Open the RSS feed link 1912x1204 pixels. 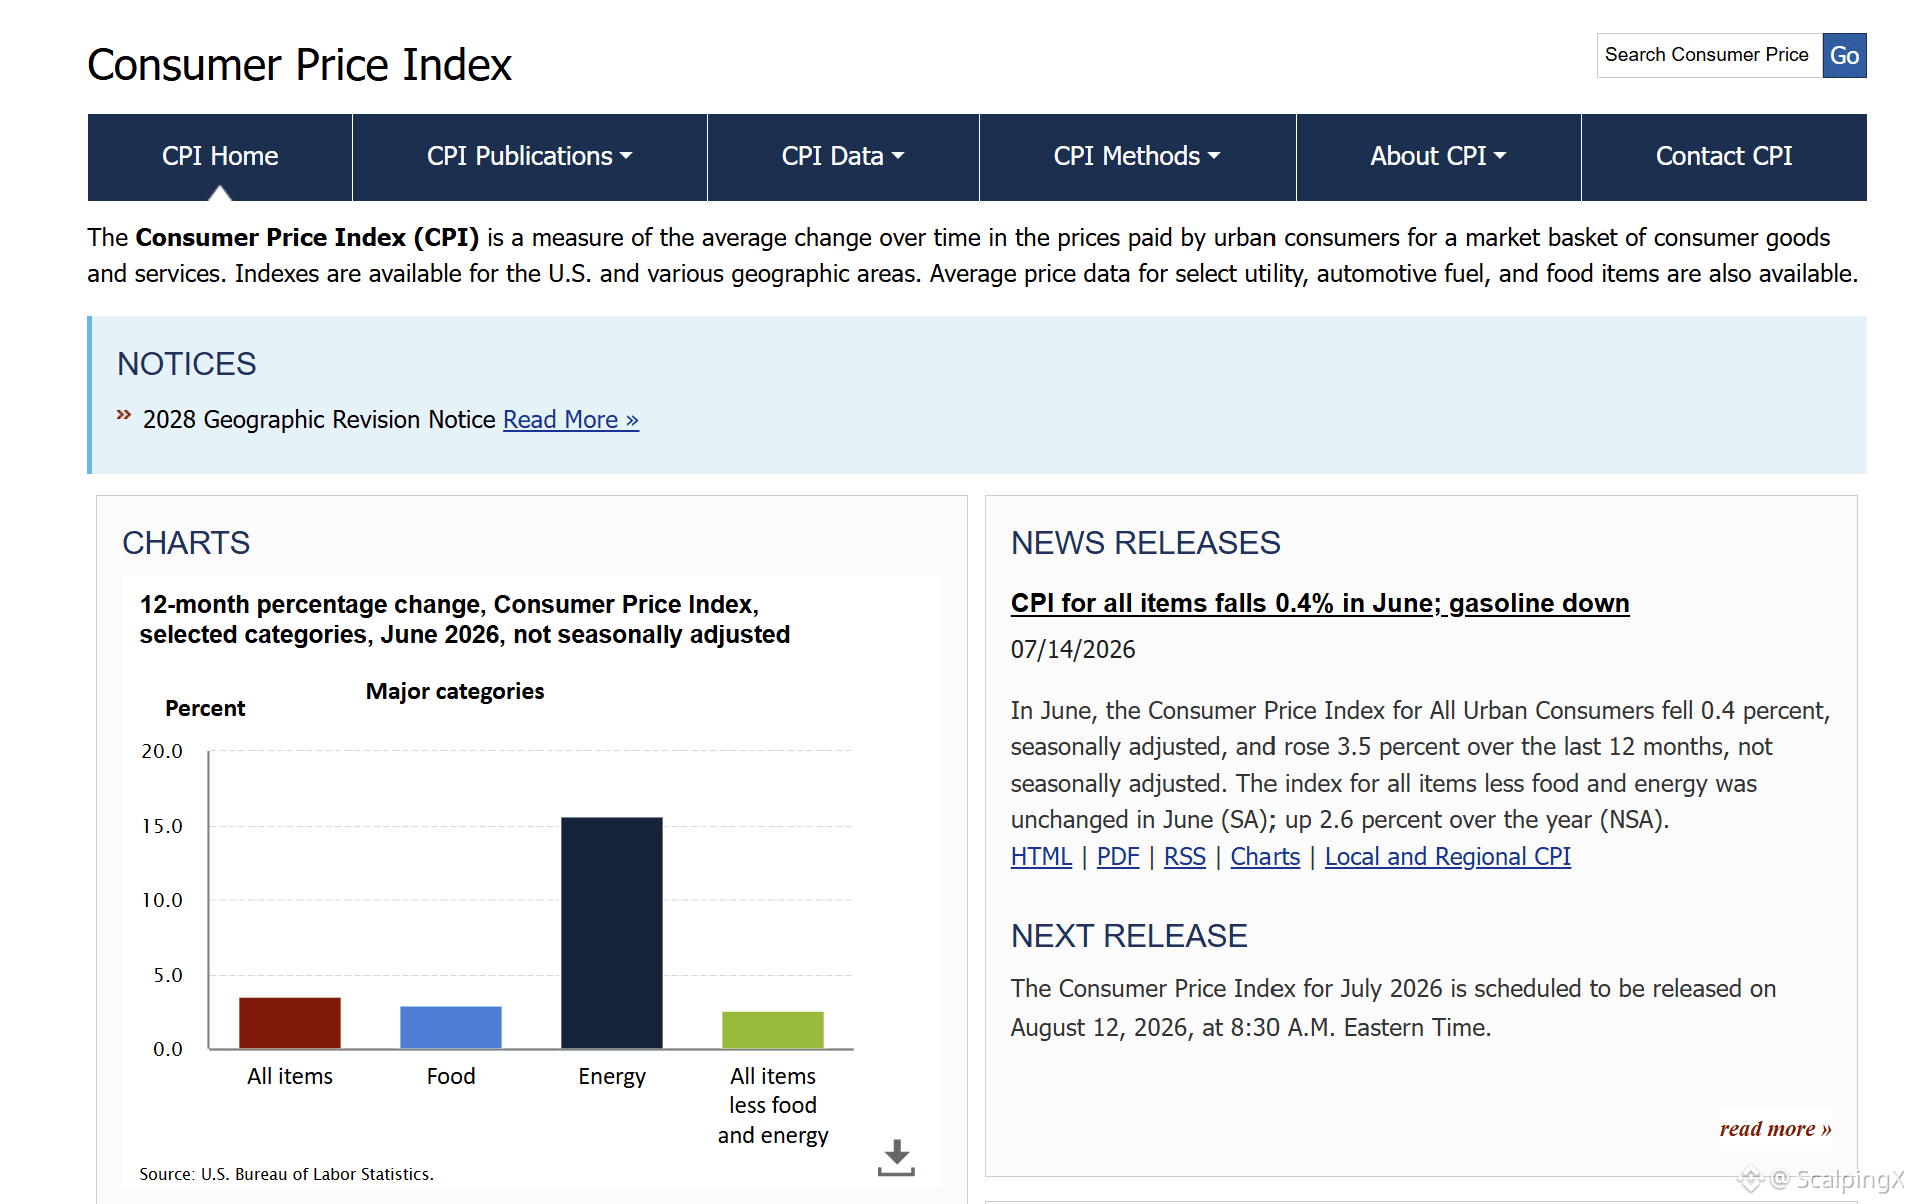click(1185, 857)
